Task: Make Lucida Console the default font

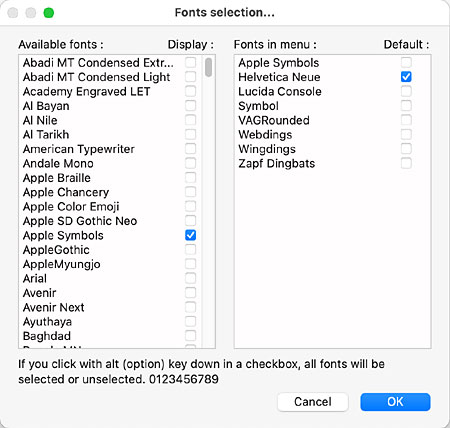Action: point(406,91)
